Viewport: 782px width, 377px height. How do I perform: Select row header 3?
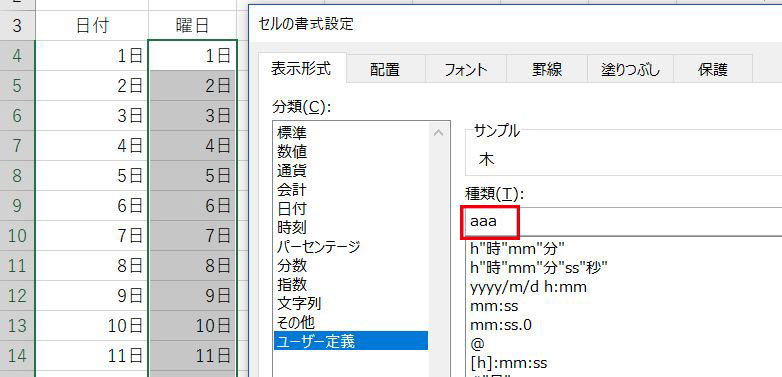[x=17, y=25]
